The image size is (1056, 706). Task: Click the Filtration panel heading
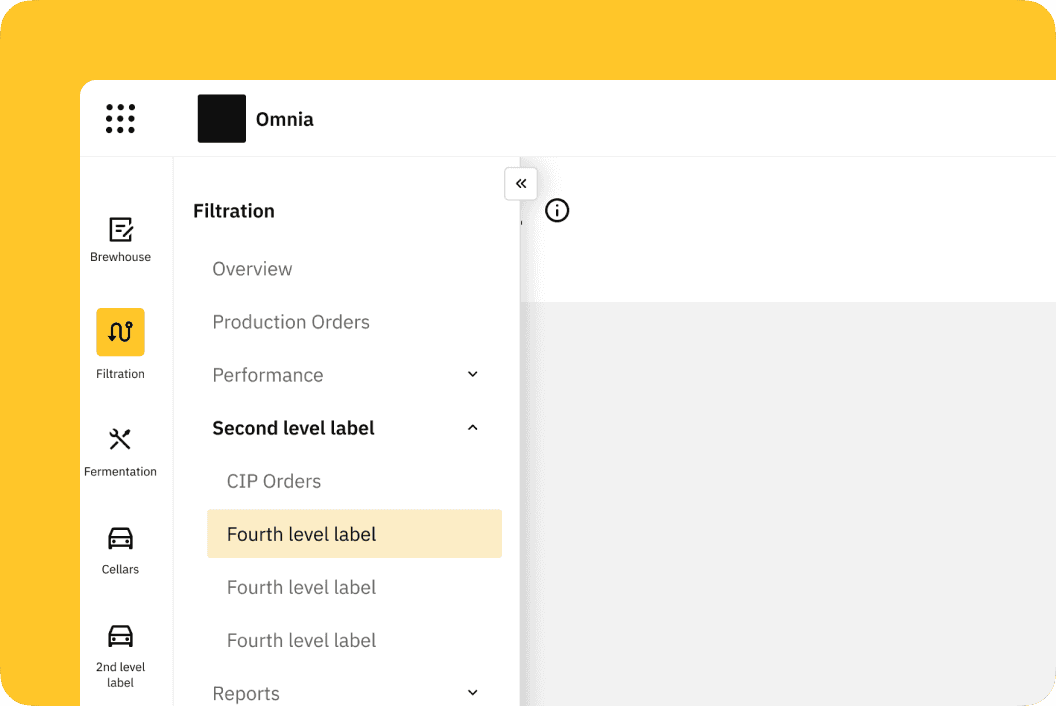[234, 211]
